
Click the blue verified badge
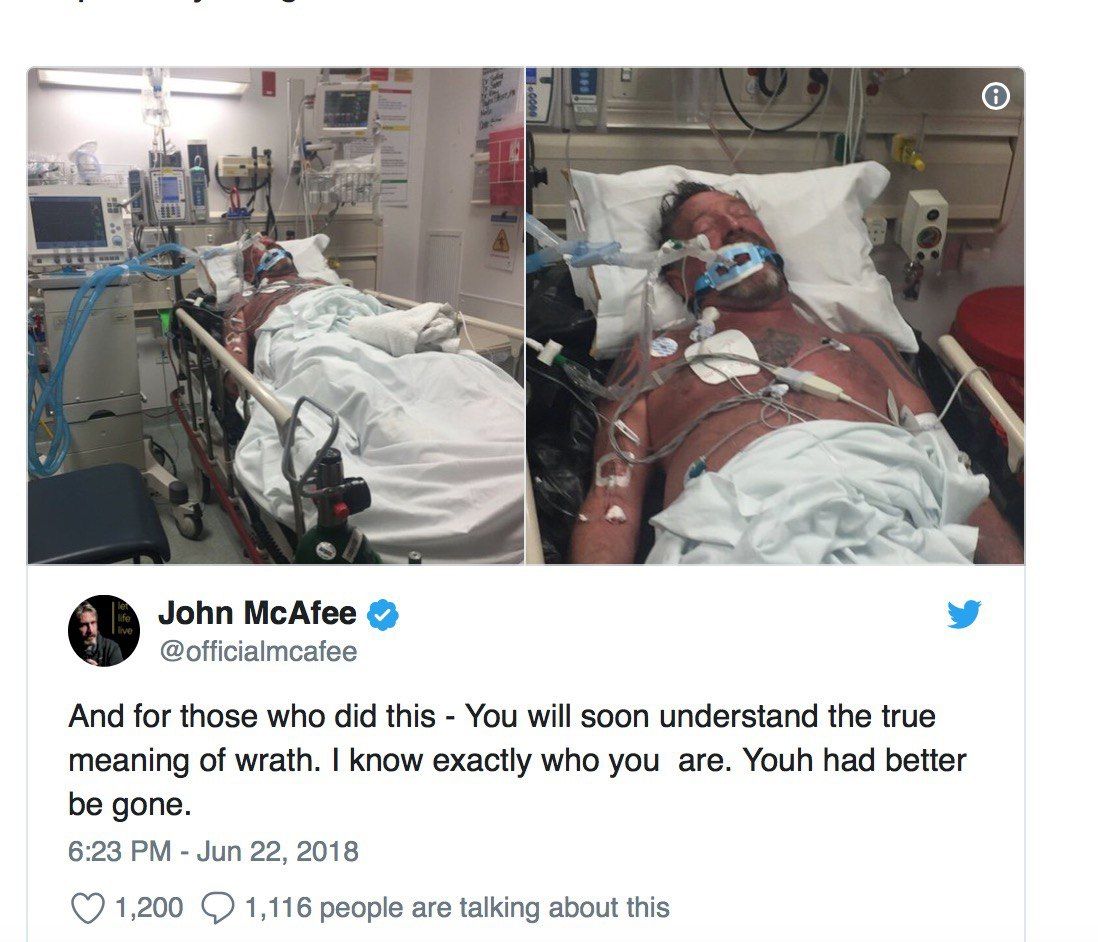(x=383, y=615)
